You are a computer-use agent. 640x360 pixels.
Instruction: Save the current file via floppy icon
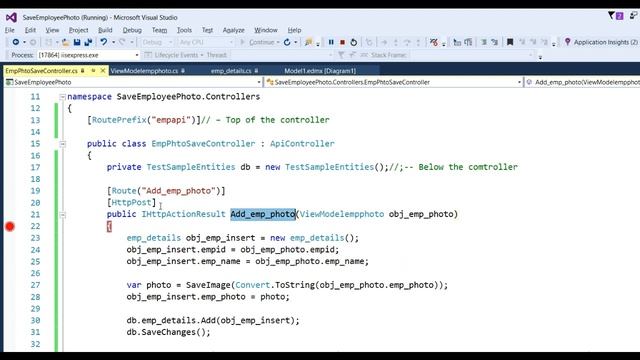click(77, 42)
